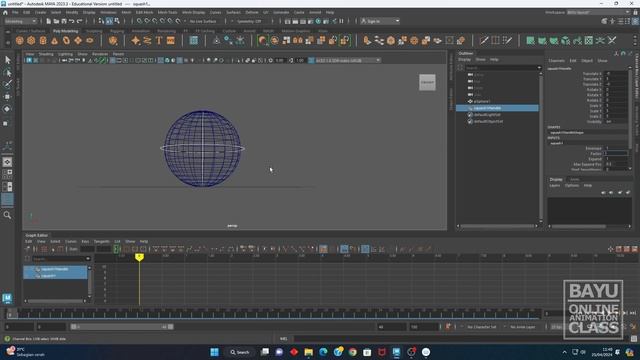Click the poly sphere shelf icon
640x360 pixels.
coord(19,40)
